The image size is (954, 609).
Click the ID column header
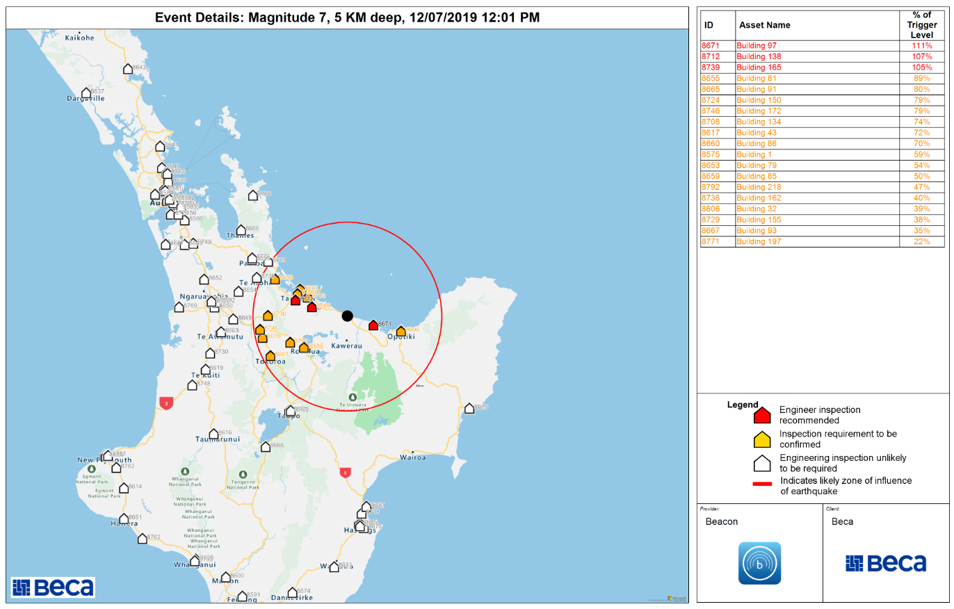click(x=709, y=24)
